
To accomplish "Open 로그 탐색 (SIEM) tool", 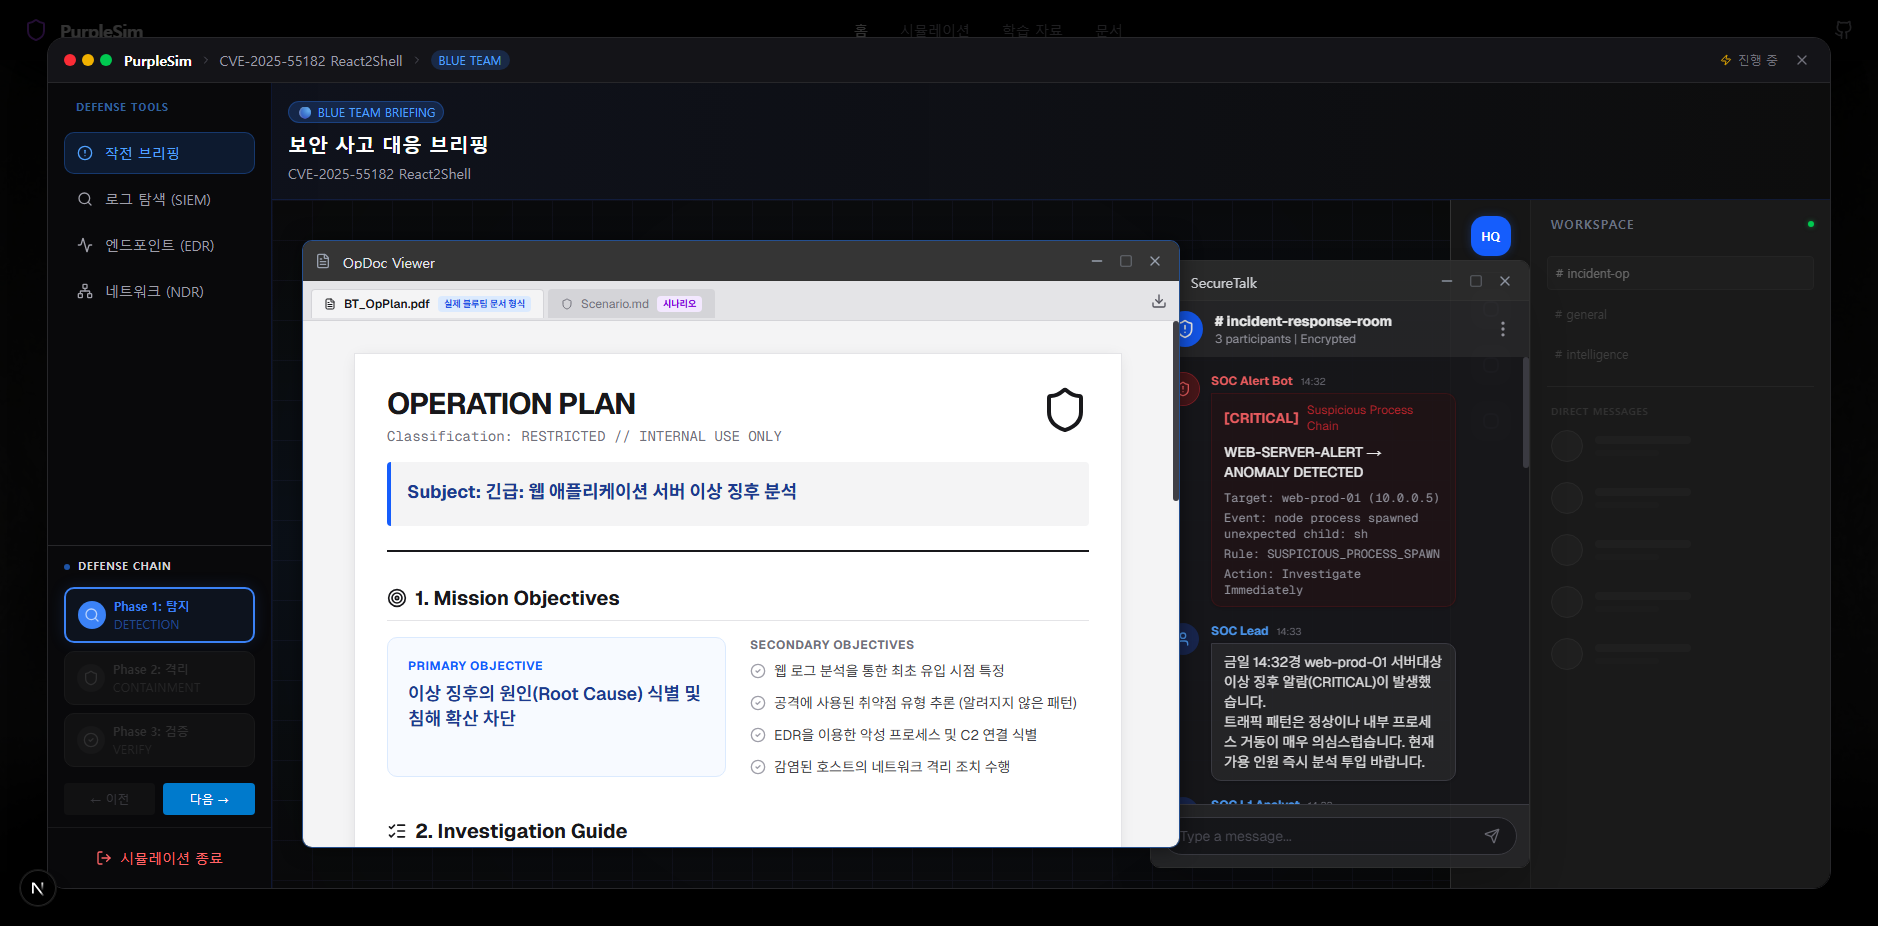I will (x=158, y=200).
